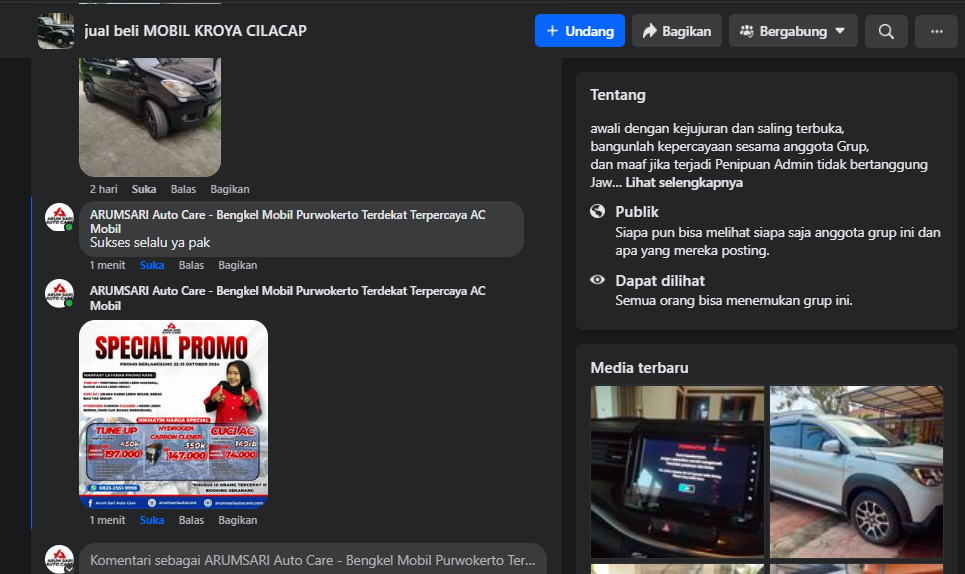Viewport: 965px width, 574px height.
Task: Toggle Suka under the Special Promo image
Action: coord(151,520)
